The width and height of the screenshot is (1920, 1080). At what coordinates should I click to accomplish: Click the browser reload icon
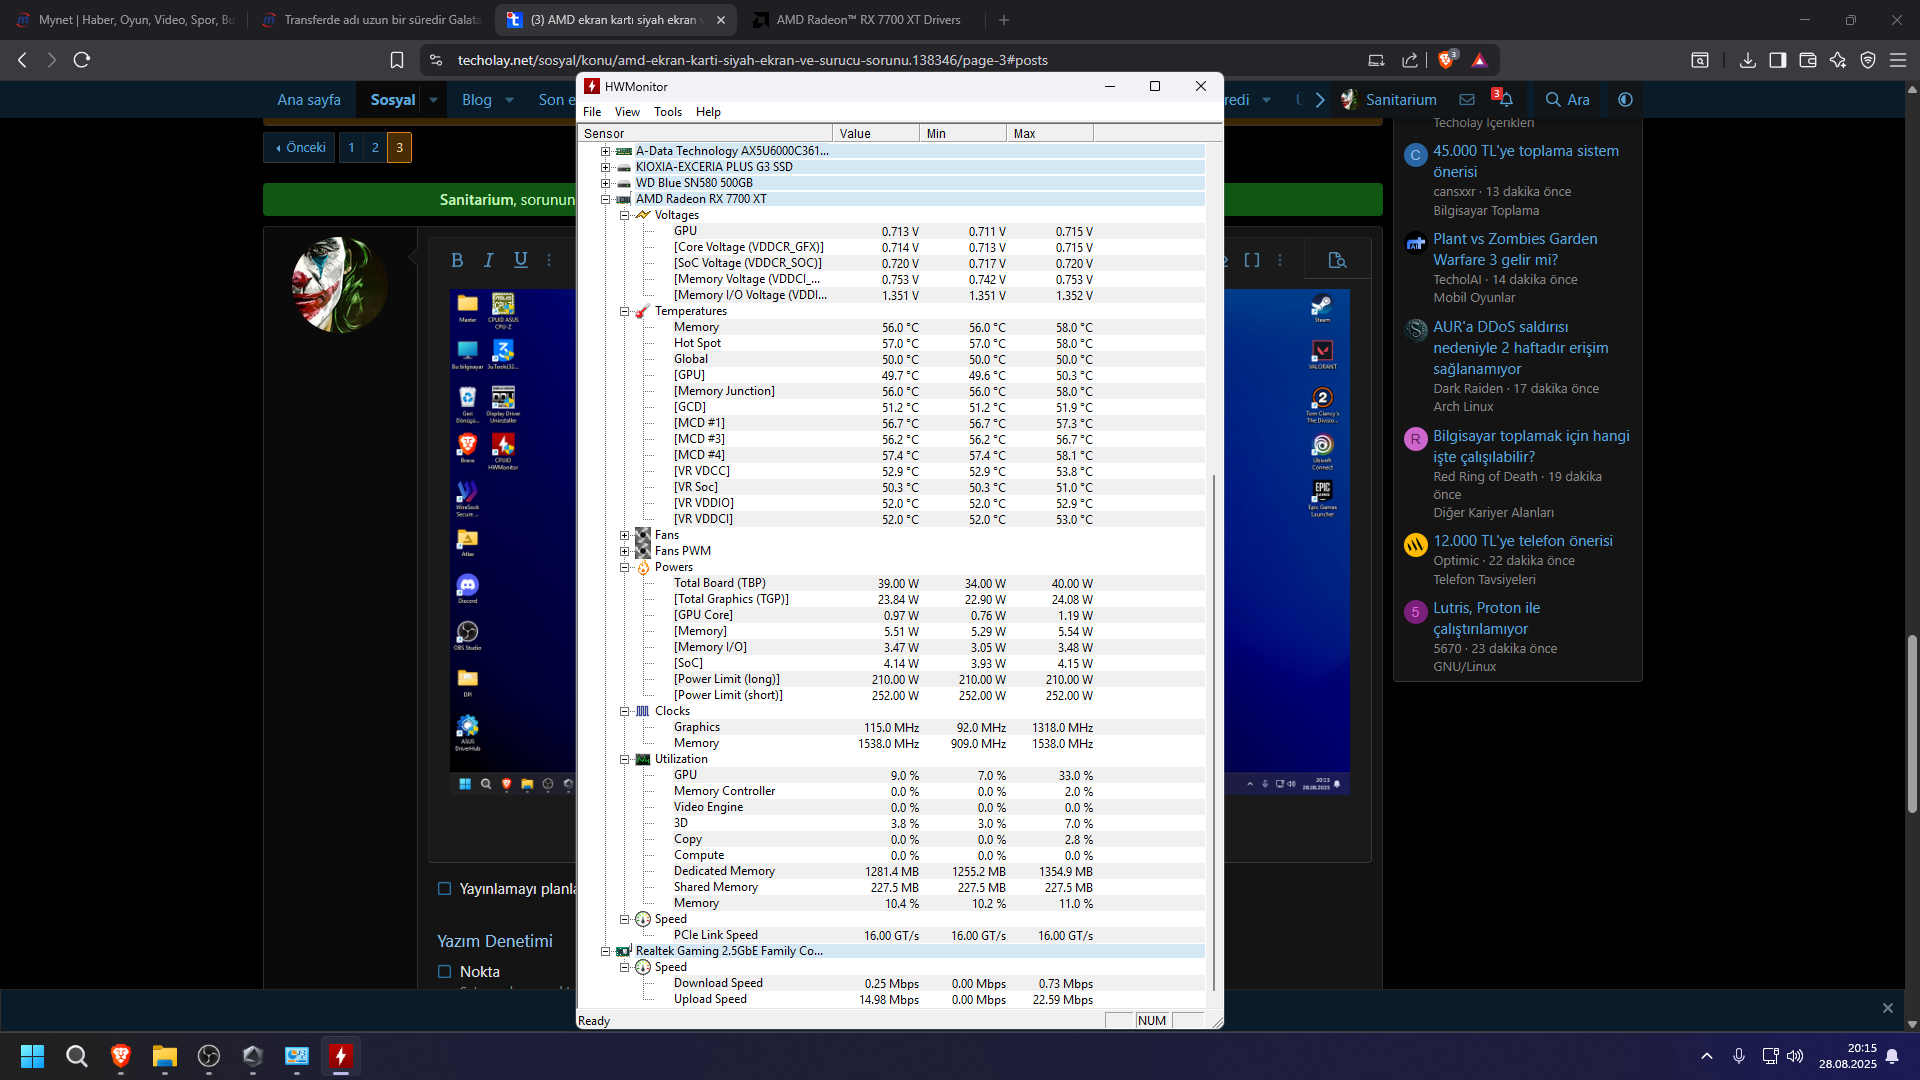(x=82, y=60)
